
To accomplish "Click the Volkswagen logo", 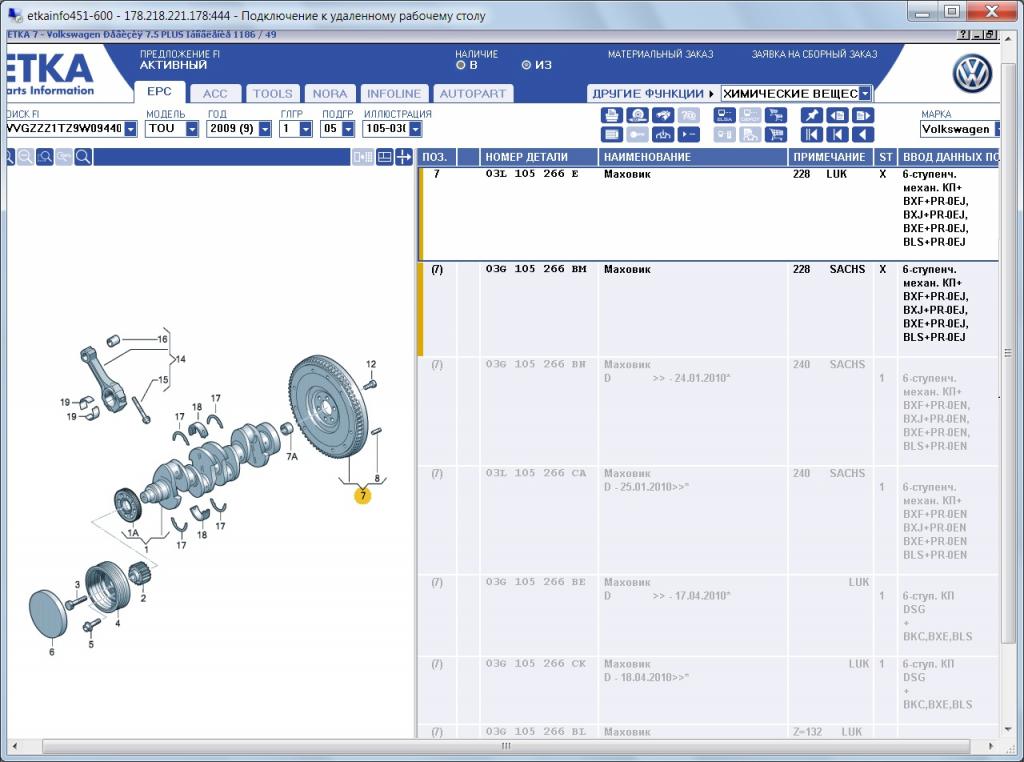I will point(972,73).
